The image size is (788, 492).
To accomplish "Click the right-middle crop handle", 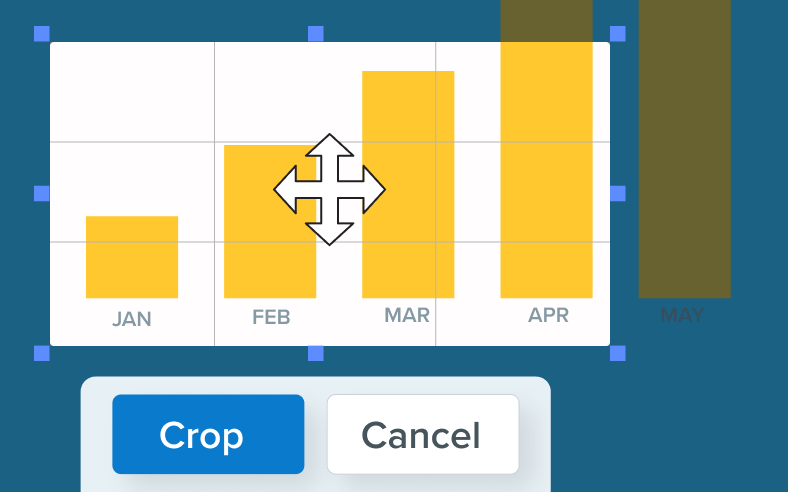I will click(x=617, y=193).
